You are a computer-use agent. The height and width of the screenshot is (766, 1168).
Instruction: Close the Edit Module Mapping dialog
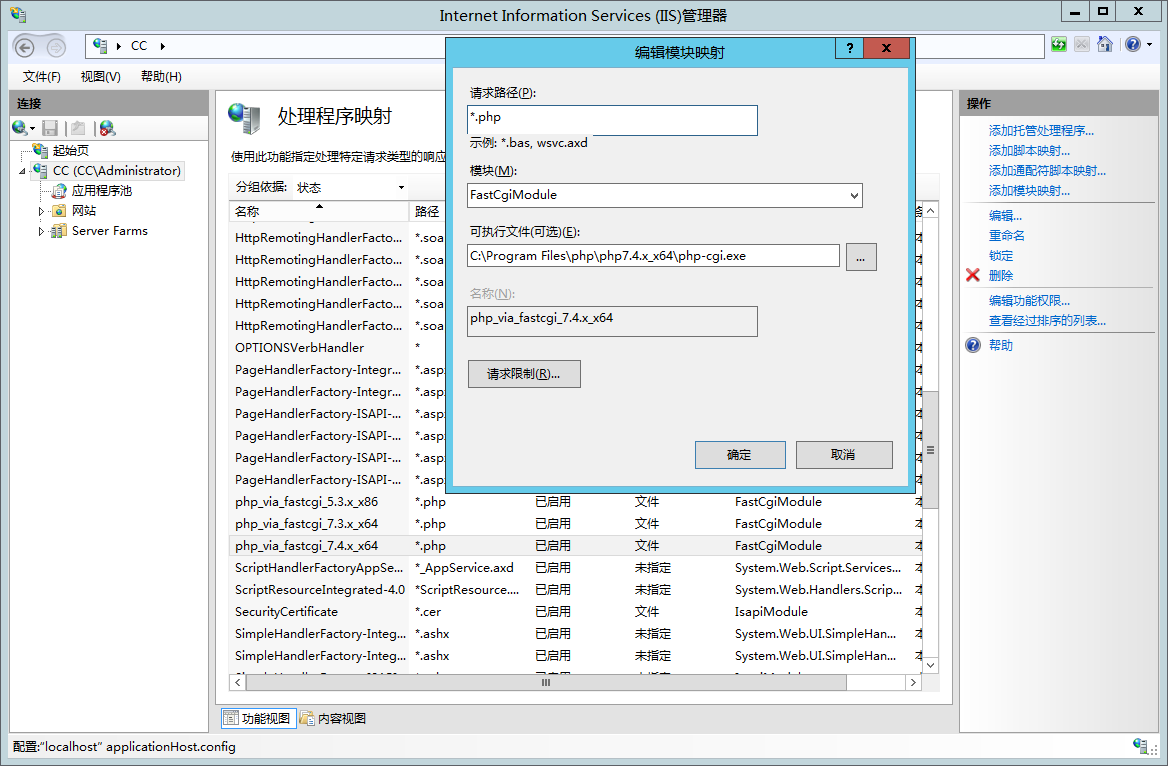(886, 48)
